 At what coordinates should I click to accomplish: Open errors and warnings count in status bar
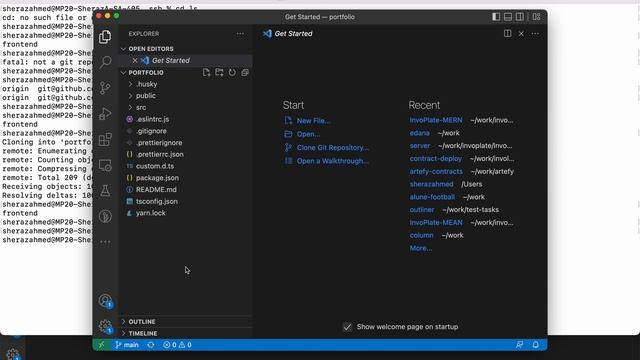(177, 345)
